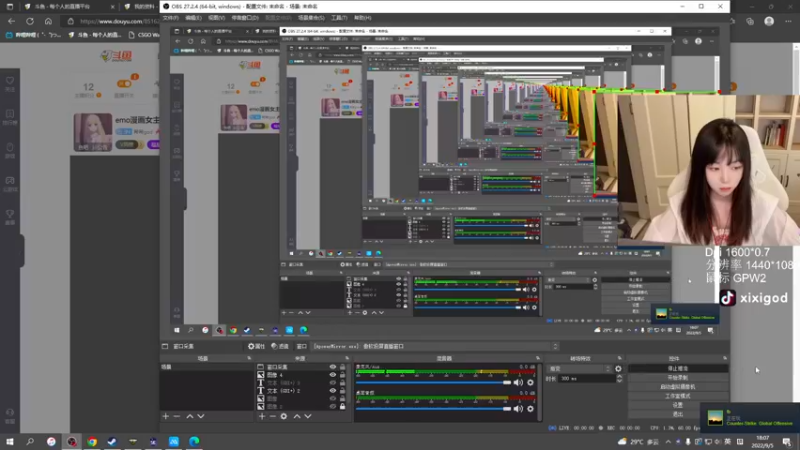This screenshot has width=800, height=450.
Task: Toggle visibility of 图像 2 source
Action: click(x=333, y=406)
